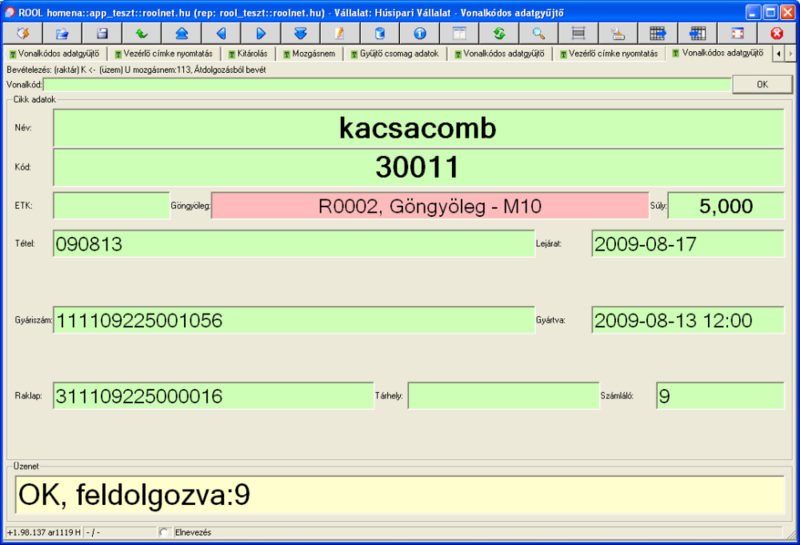800x545 pixels.
Task: Click the blue right arrow next icon
Action: (260, 33)
